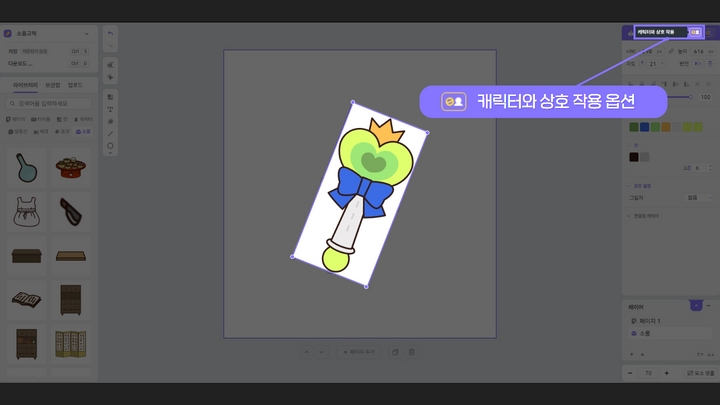Select the circle shape tool

pos(110,145)
